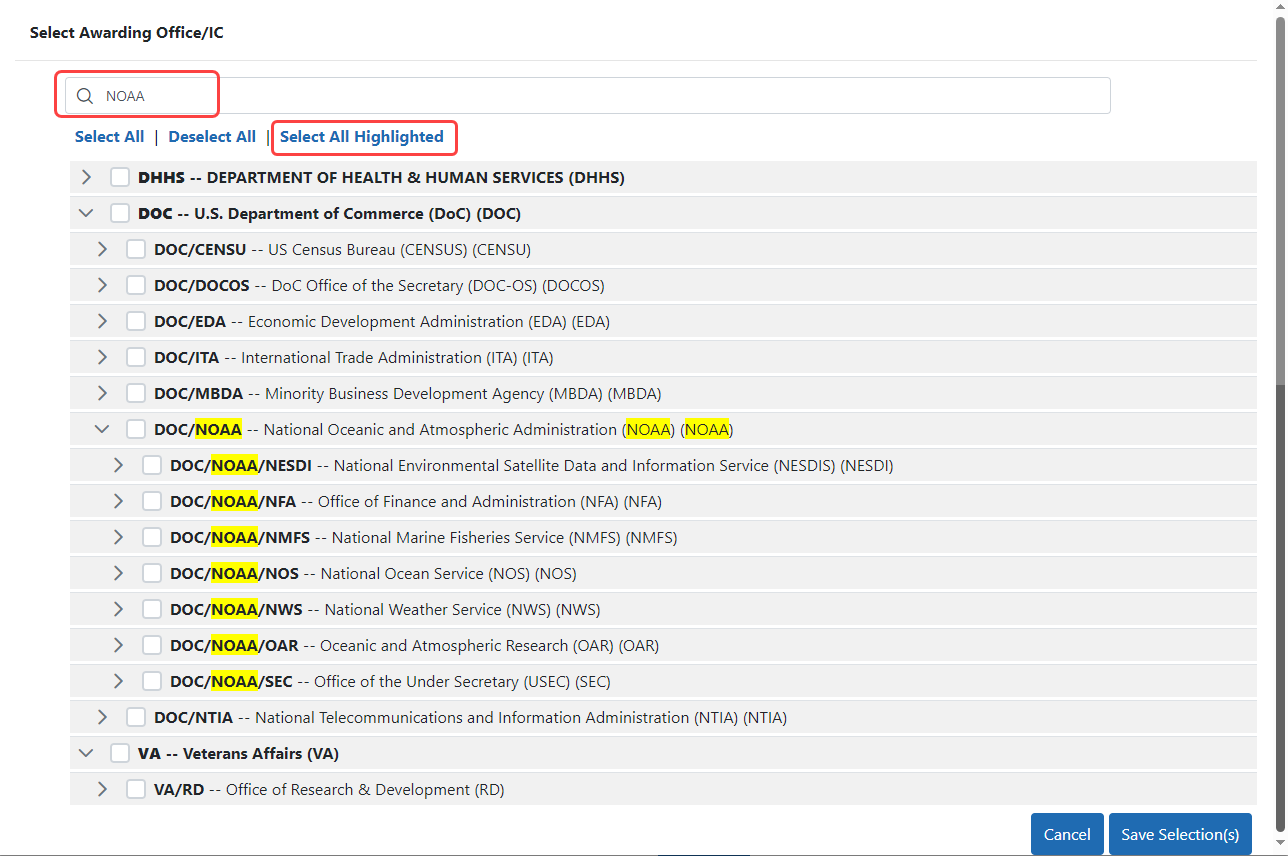Check the DOC/NOAA/OAR checkbox
Viewport: 1288px width, 856px height.
(x=152, y=645)
